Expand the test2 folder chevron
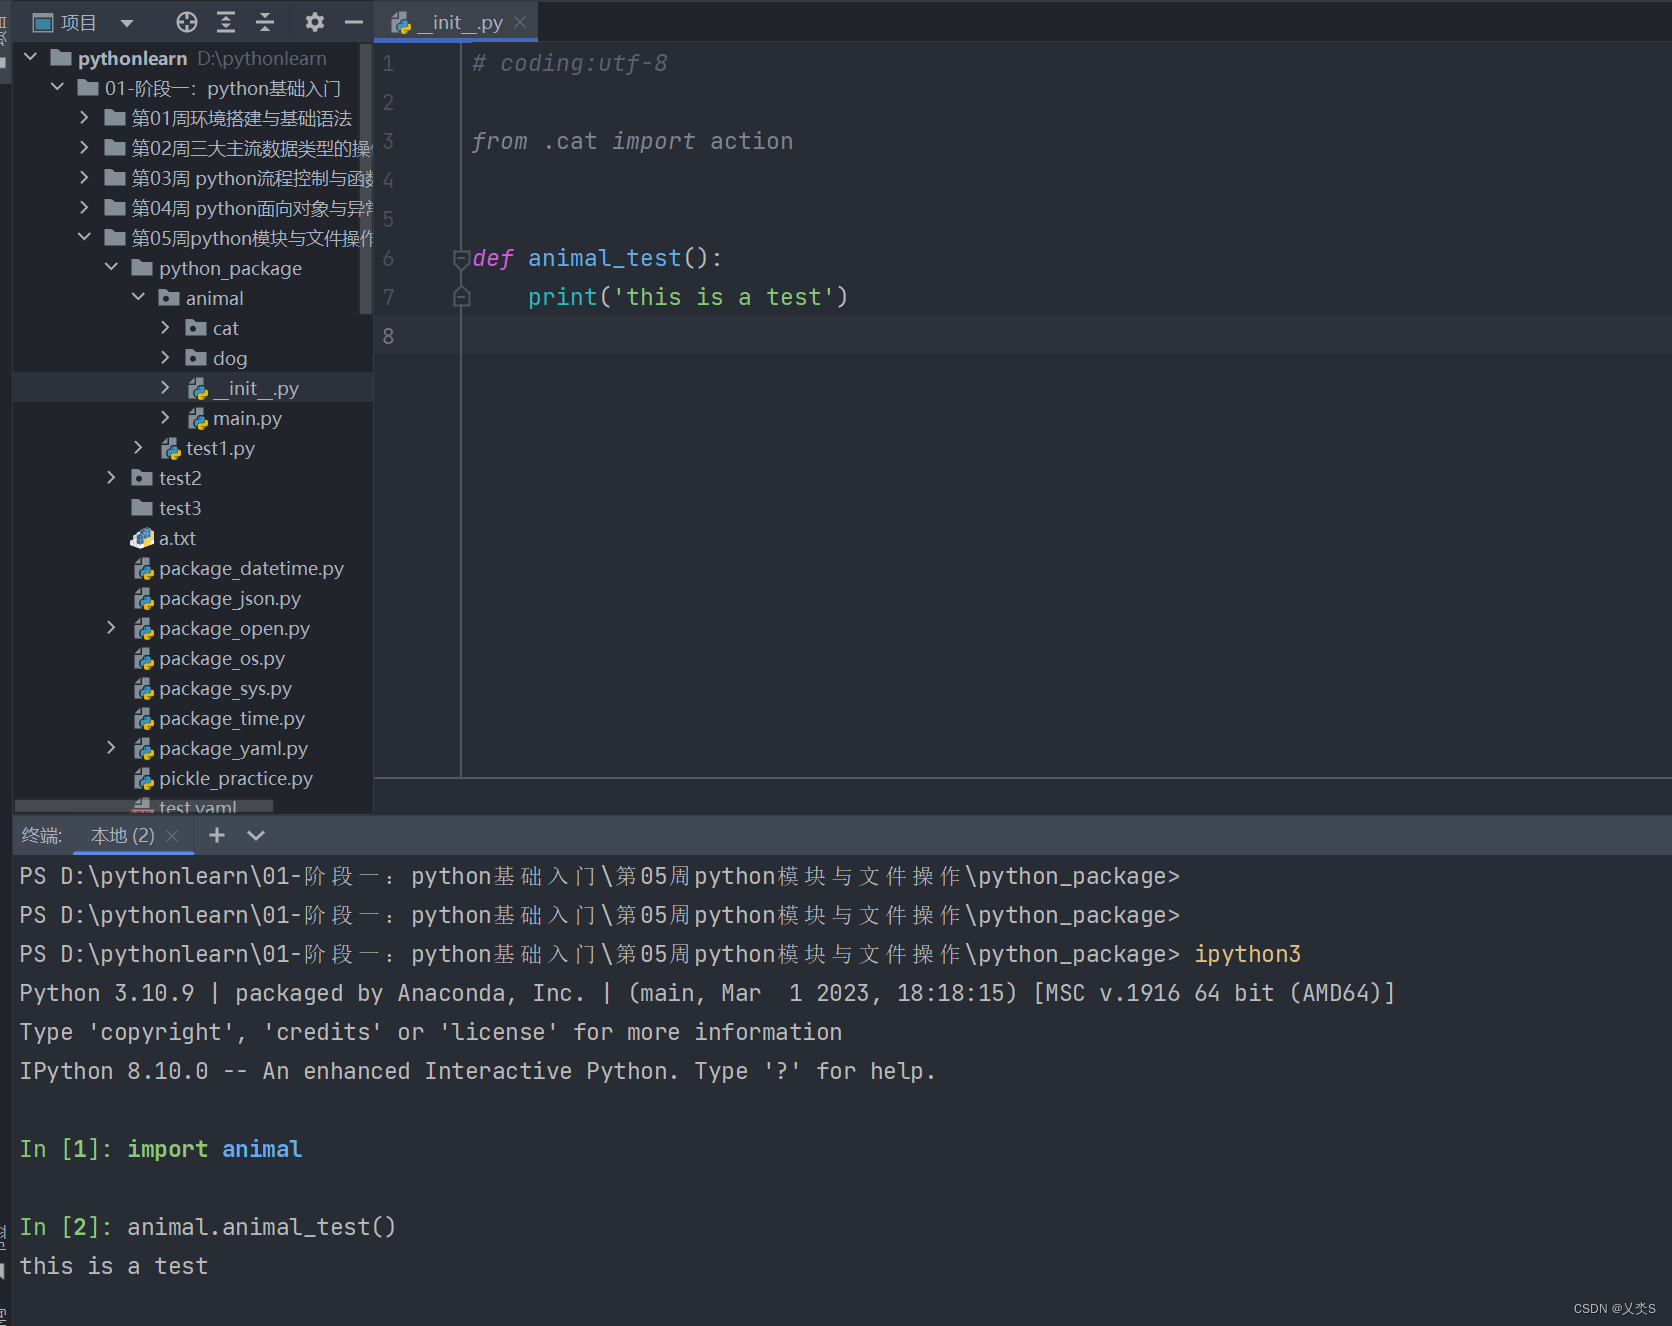1672x1326 pixels. point(112,478)
